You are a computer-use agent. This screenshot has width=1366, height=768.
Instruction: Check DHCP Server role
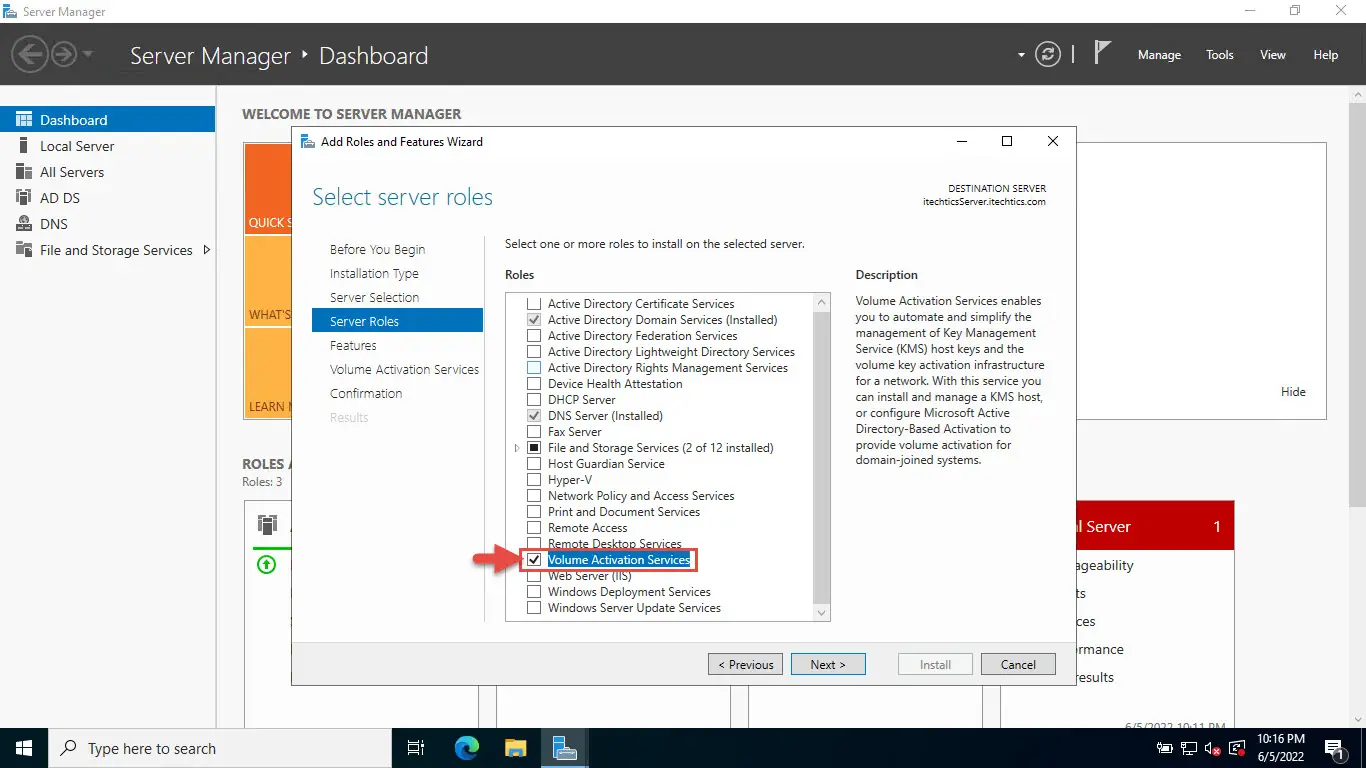[534, 400]
